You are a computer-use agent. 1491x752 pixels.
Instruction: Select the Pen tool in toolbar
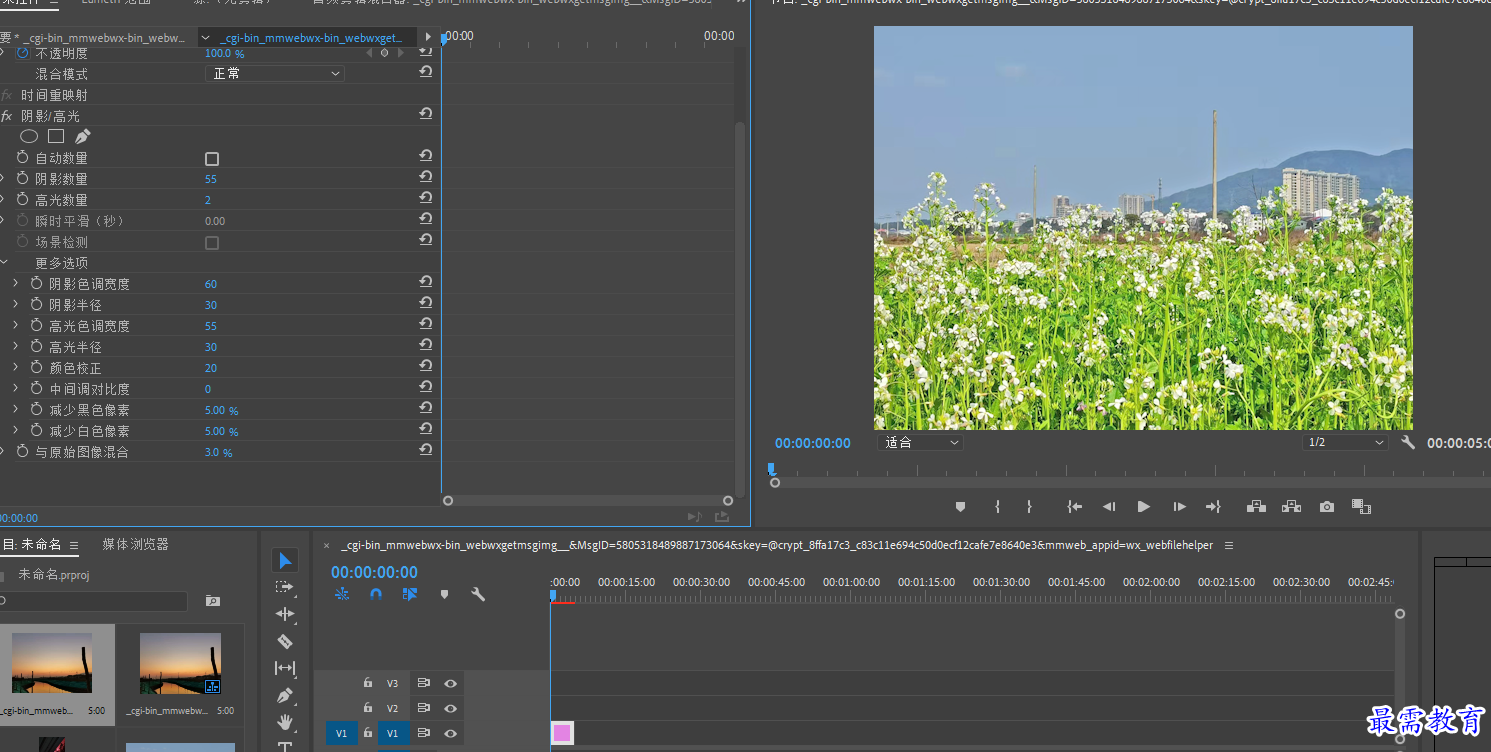pos(285,695)
